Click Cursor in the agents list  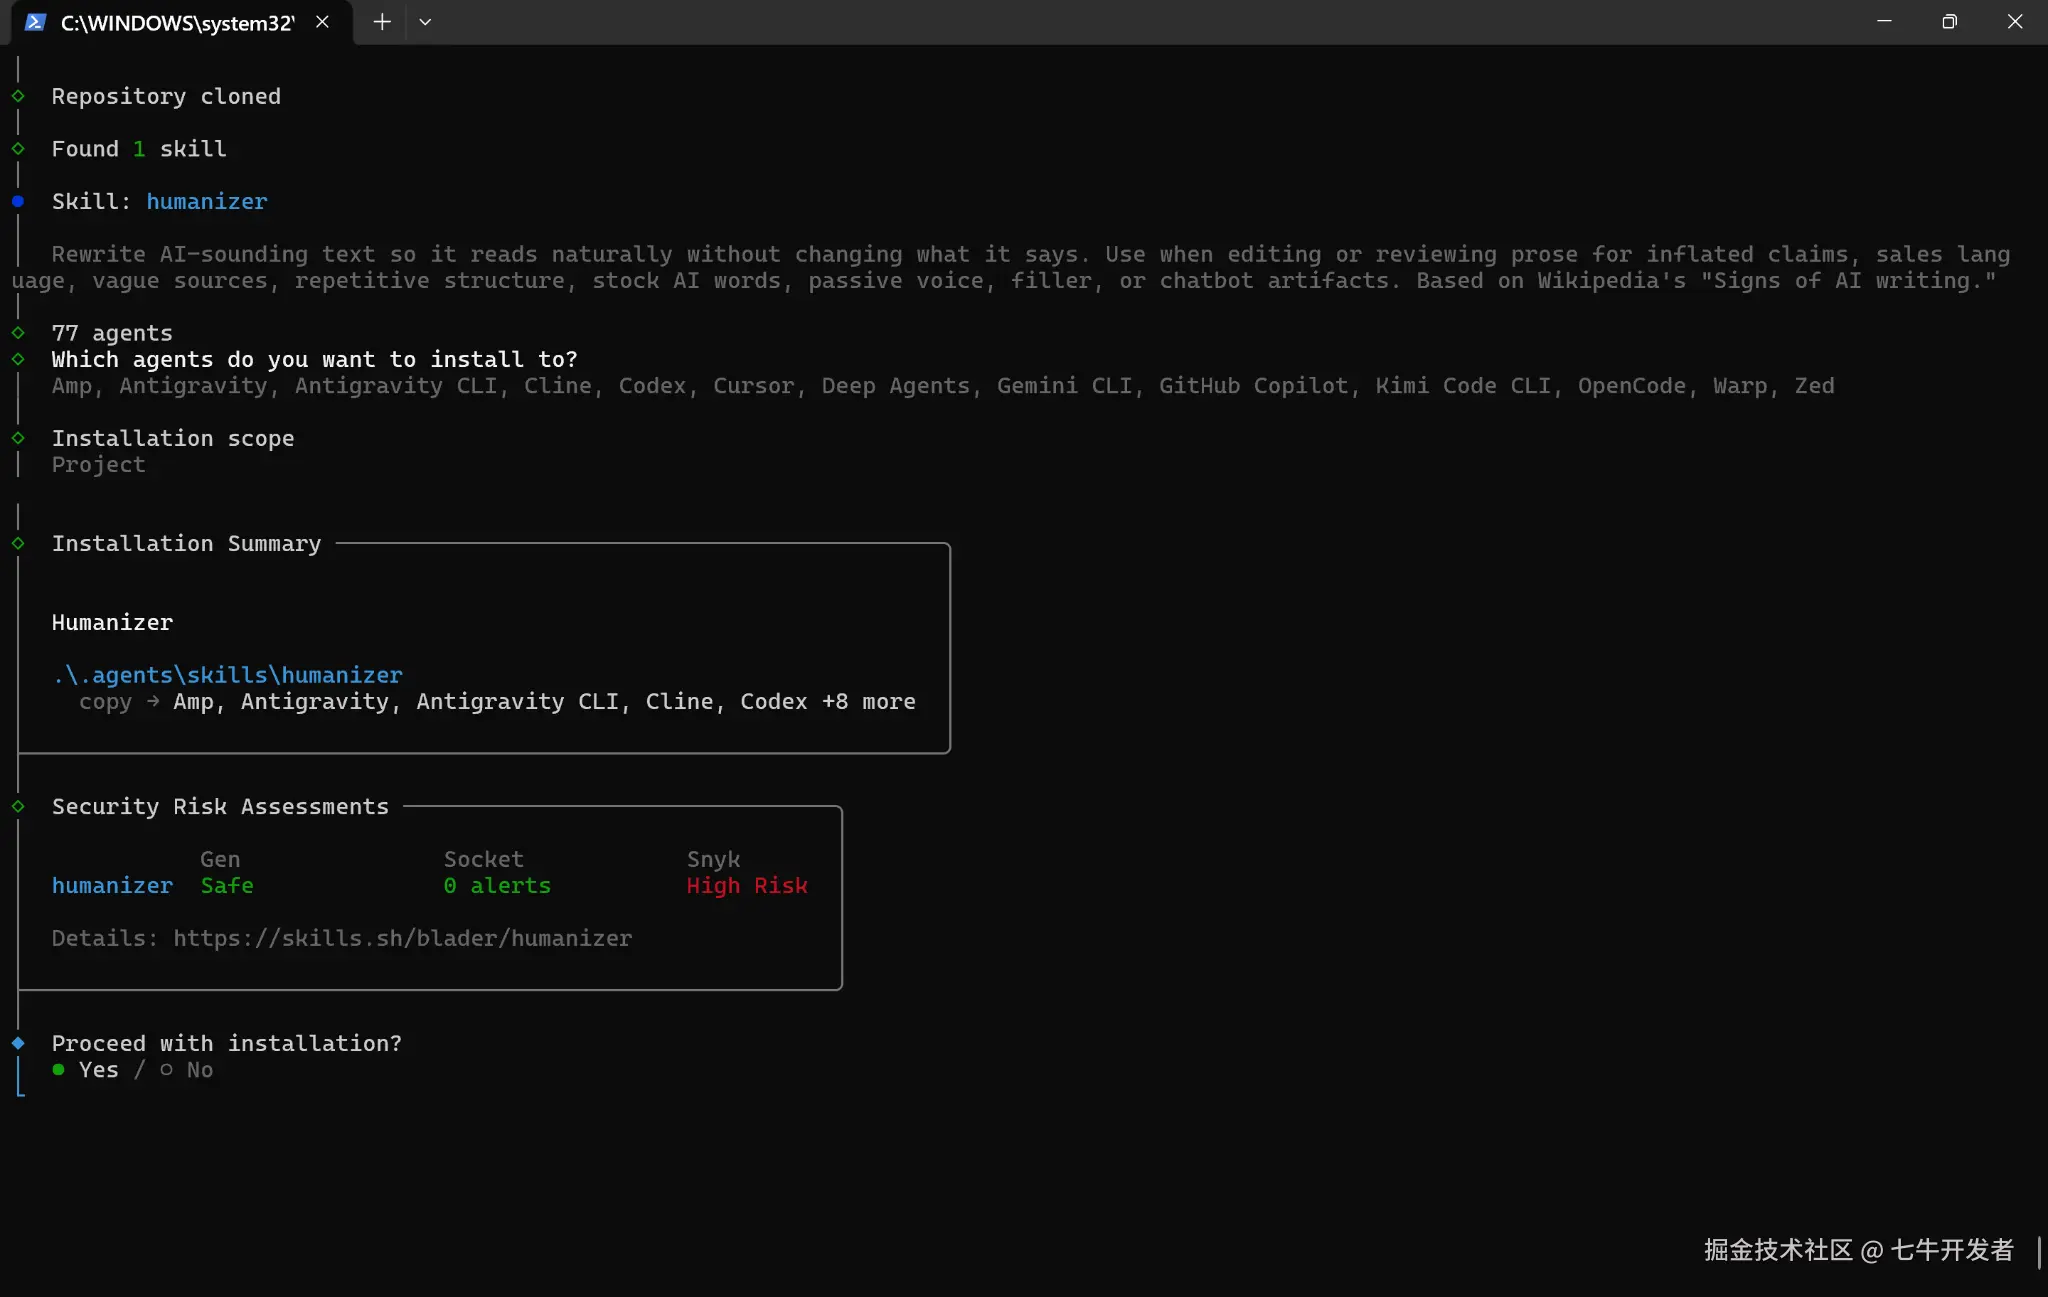(753, 386)
